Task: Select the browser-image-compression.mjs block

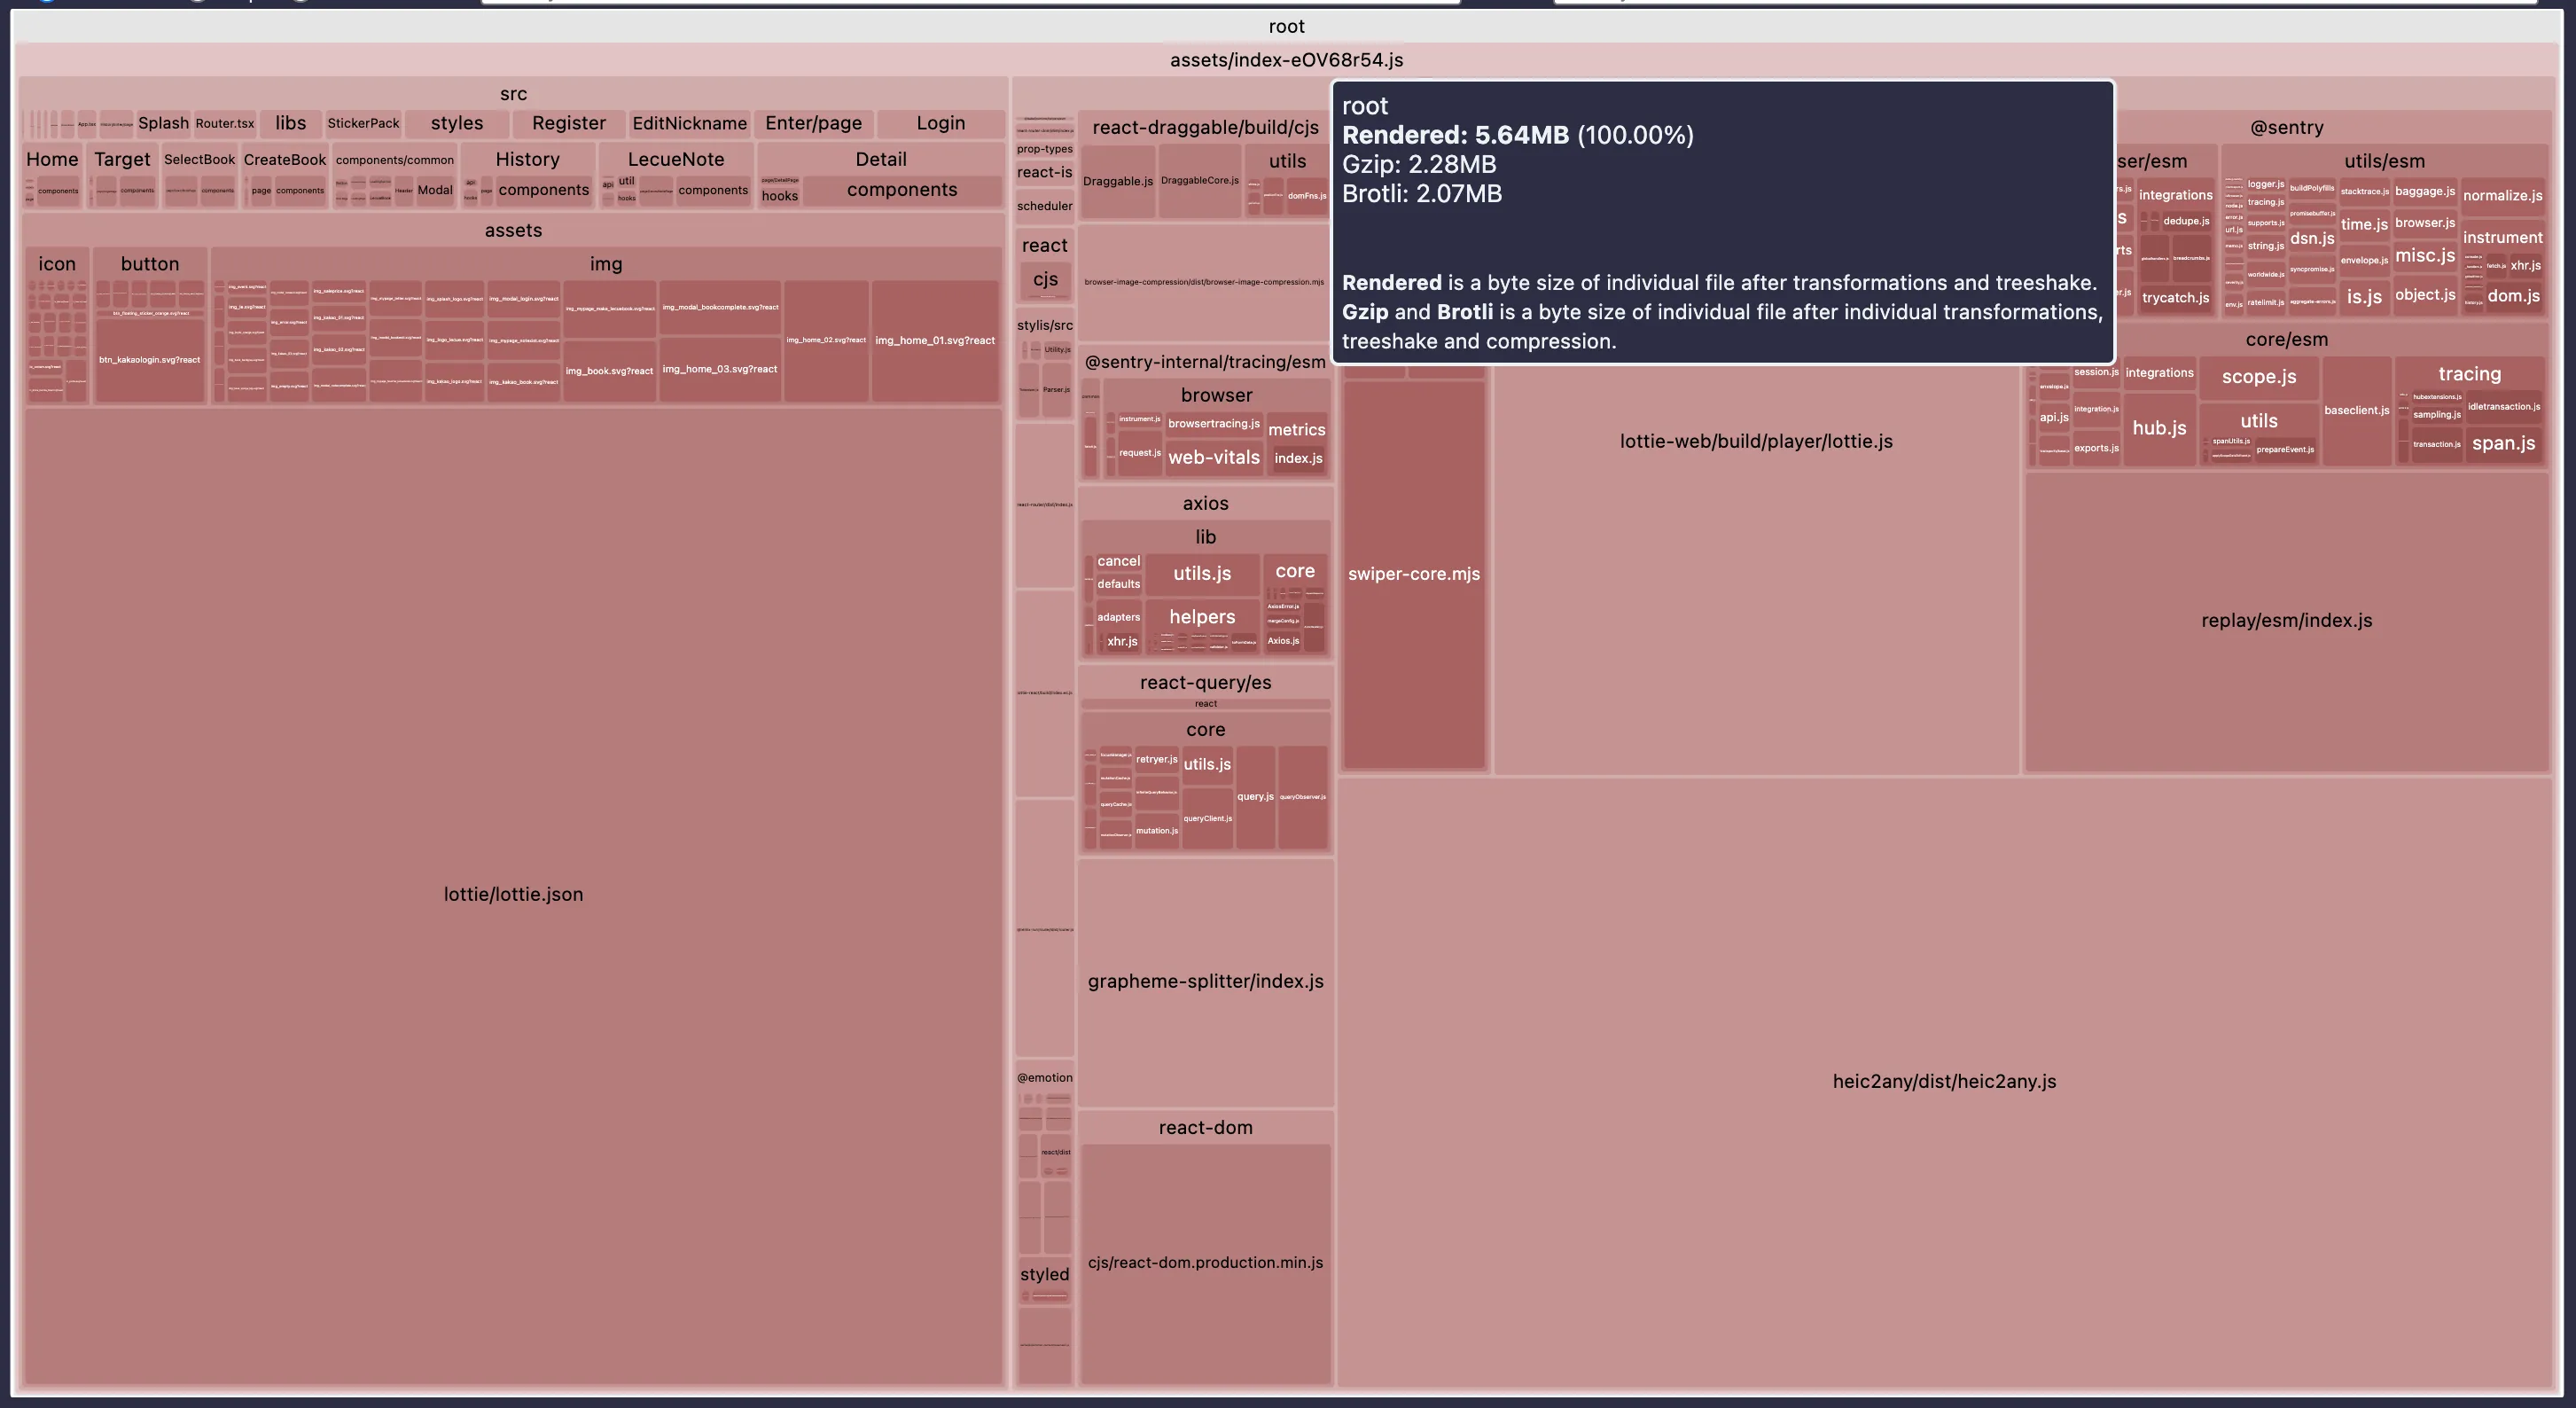Action: 1205,282
